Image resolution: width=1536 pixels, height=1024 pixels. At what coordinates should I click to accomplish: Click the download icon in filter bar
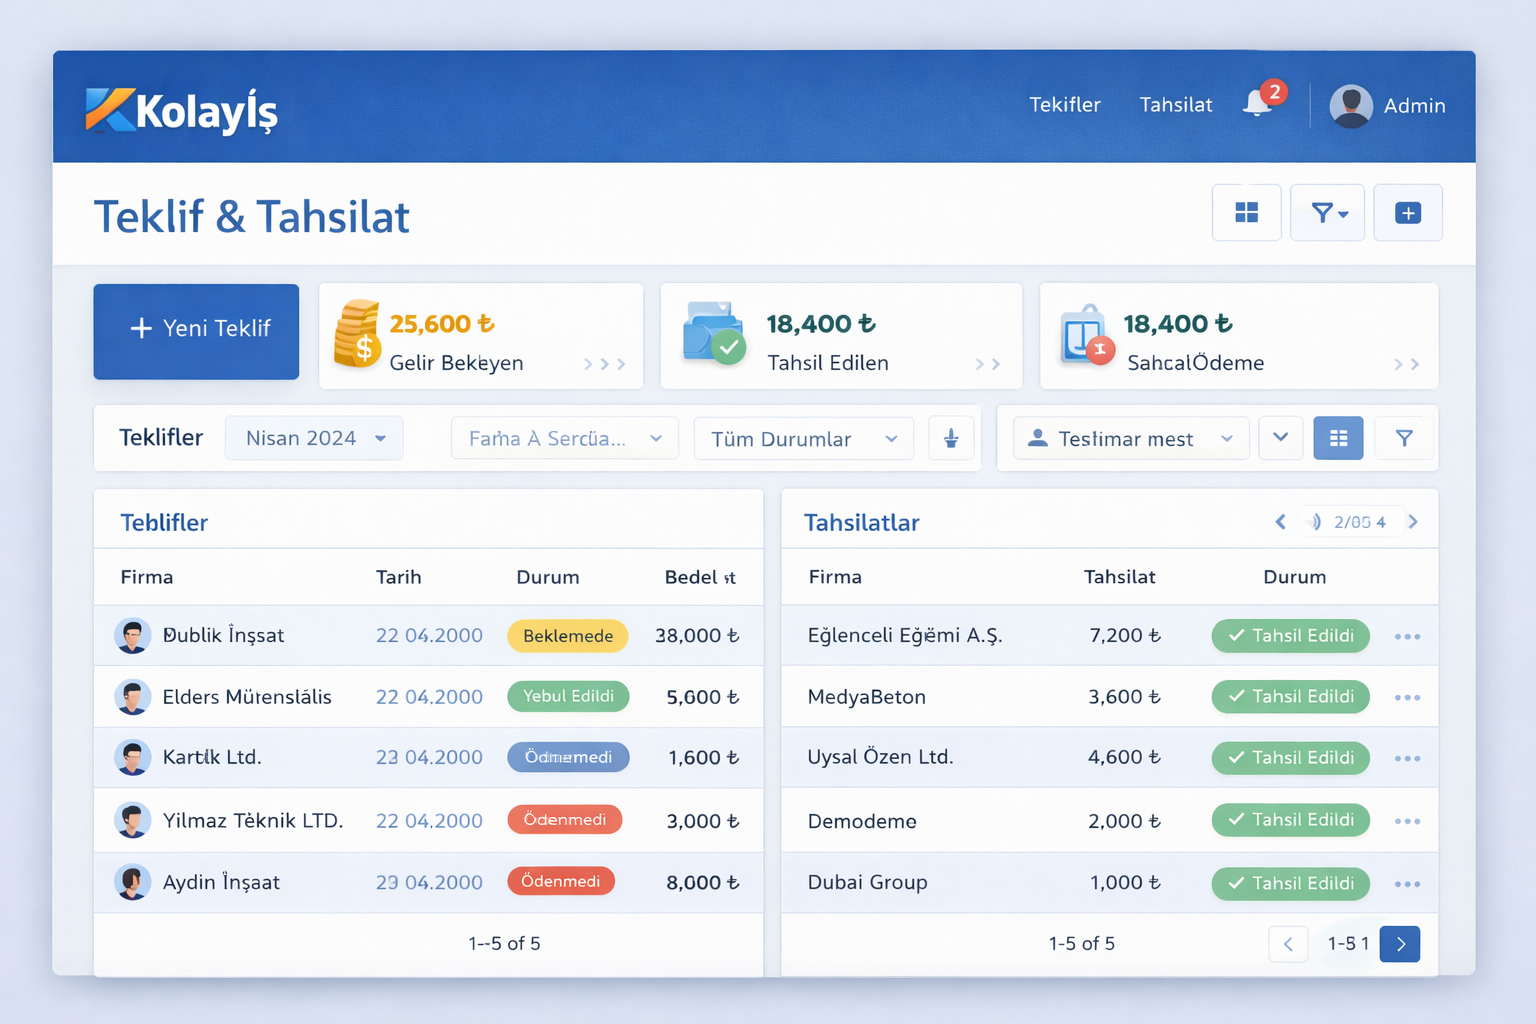pyautogui.click(x=951, y=439)
